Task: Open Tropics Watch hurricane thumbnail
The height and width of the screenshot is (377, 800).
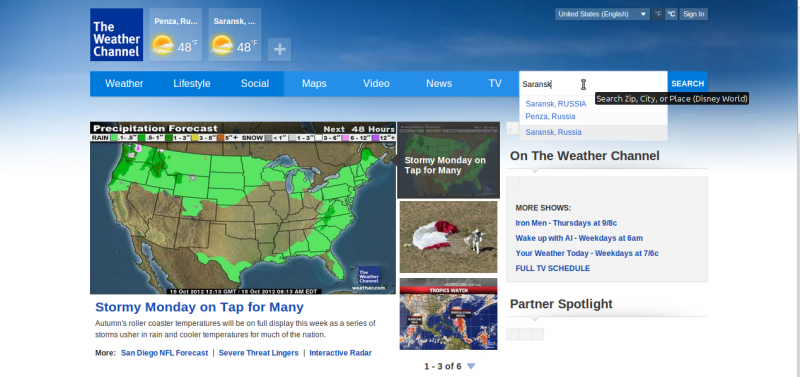Action: (448, 314)
